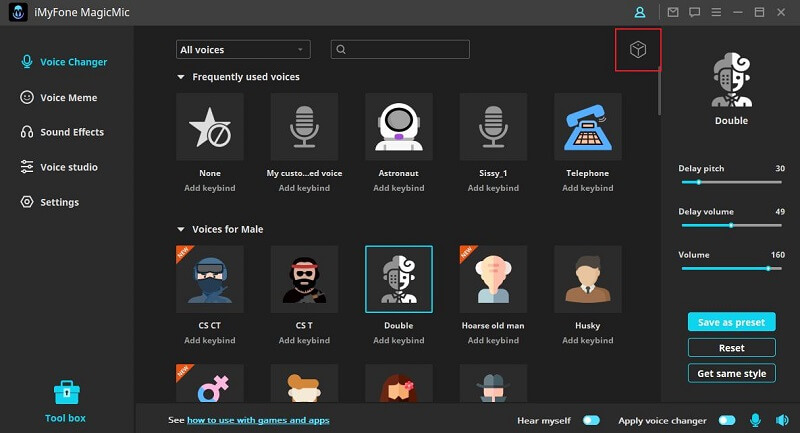This screenshot has width=800, height=433.
Task: Open the hamburger menu icon
Action: (x=716, y=12)
